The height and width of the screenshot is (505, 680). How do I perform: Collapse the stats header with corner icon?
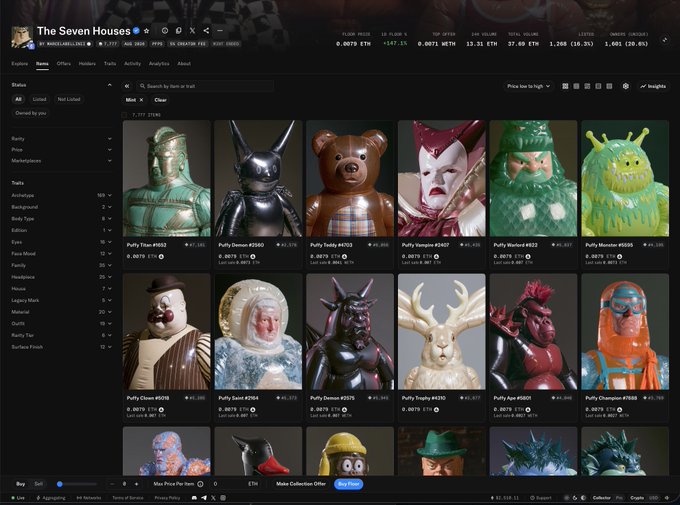(x=665, y=40)
